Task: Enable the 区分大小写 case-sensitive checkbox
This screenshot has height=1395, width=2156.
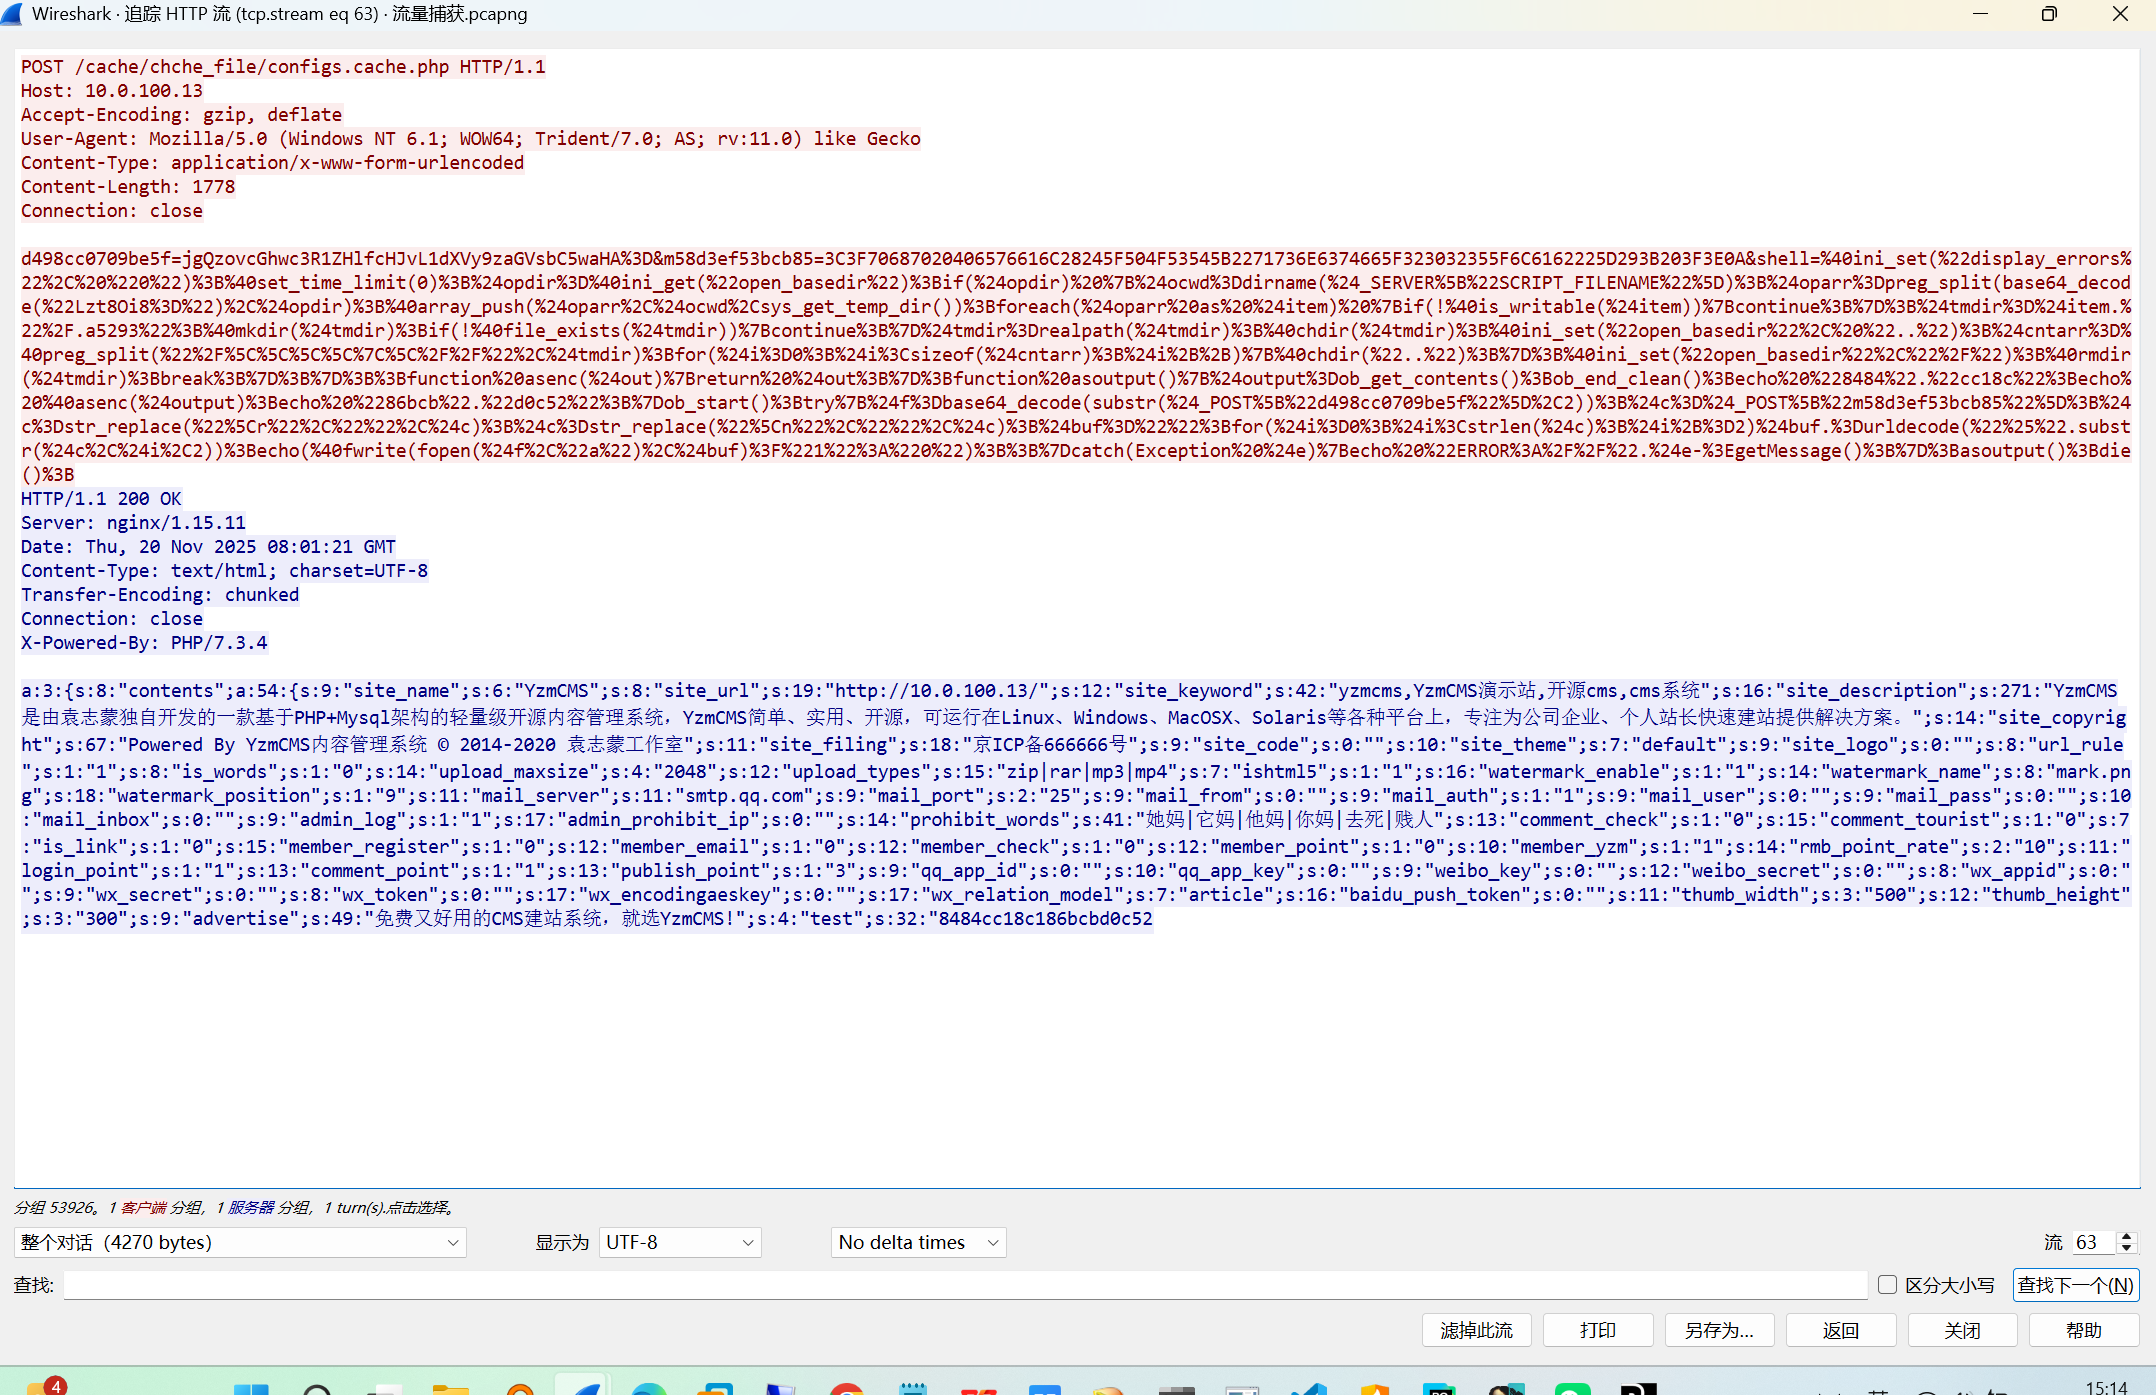Action: pyautogui.click(x=1887, y=1285)
